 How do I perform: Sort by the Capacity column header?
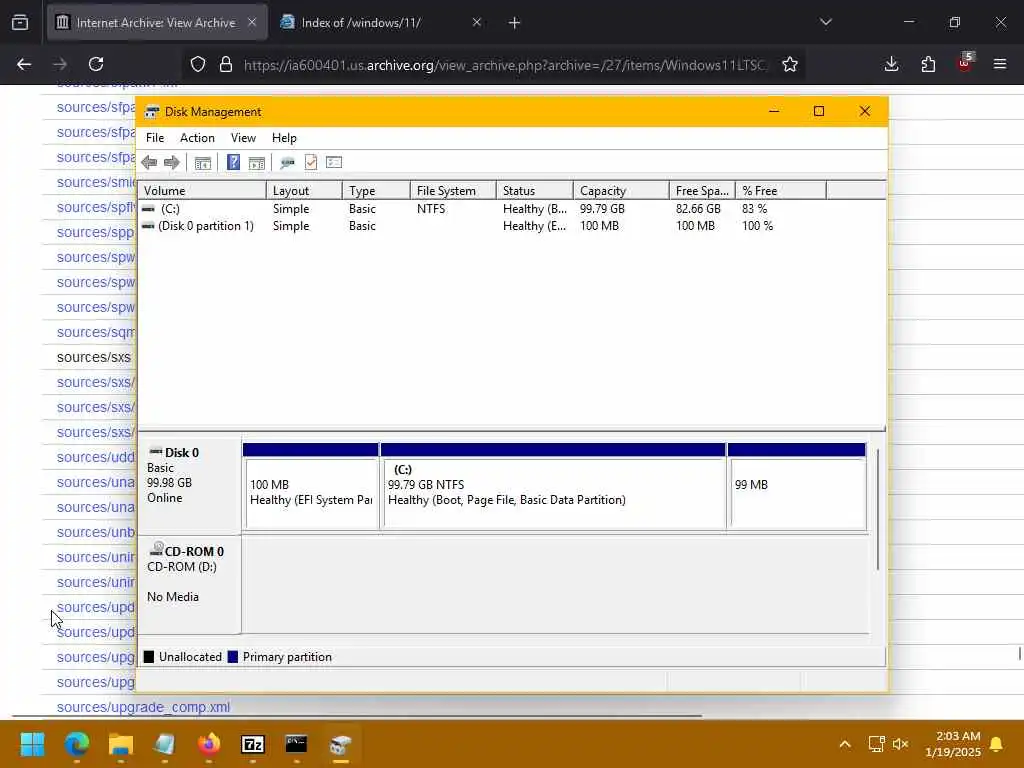pyautogui.click(x=621, y=191)
